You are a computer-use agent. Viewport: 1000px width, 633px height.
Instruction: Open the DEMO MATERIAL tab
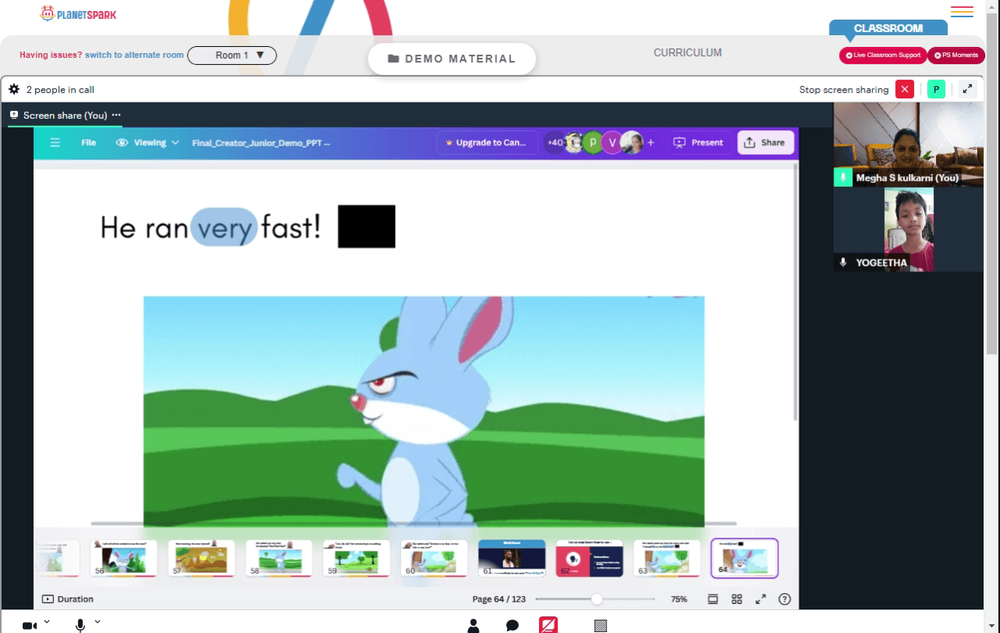point(452,59)
